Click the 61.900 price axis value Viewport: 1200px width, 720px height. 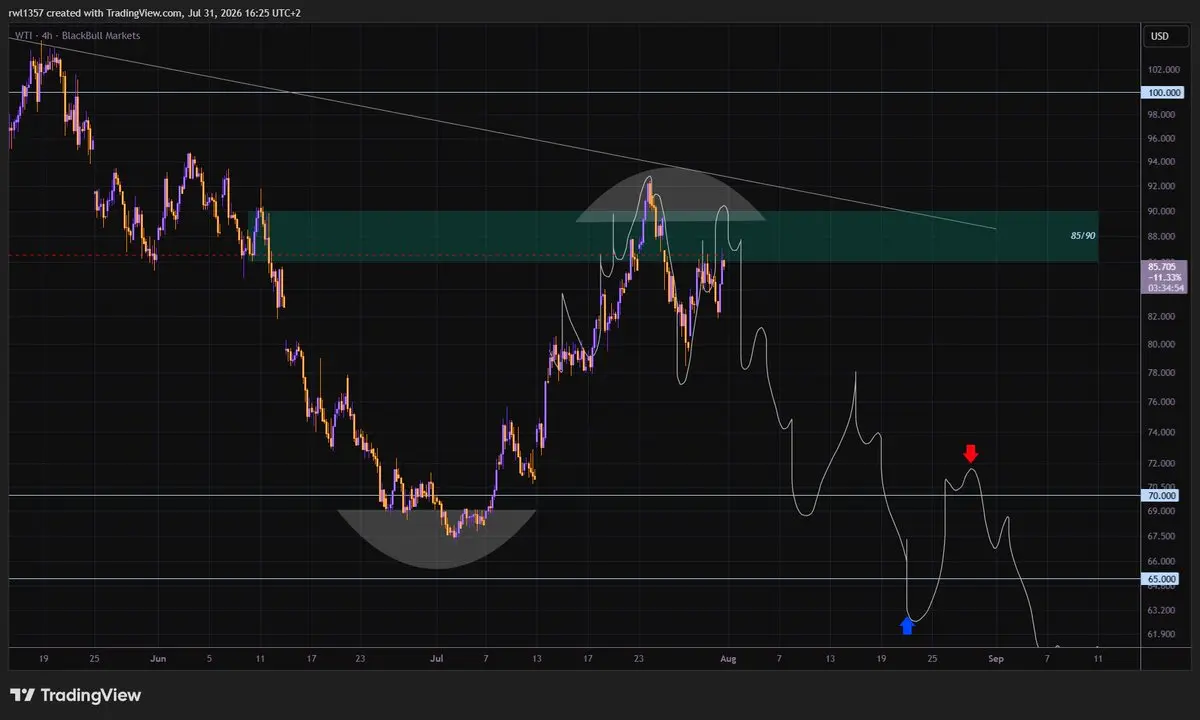point(1163,634)
